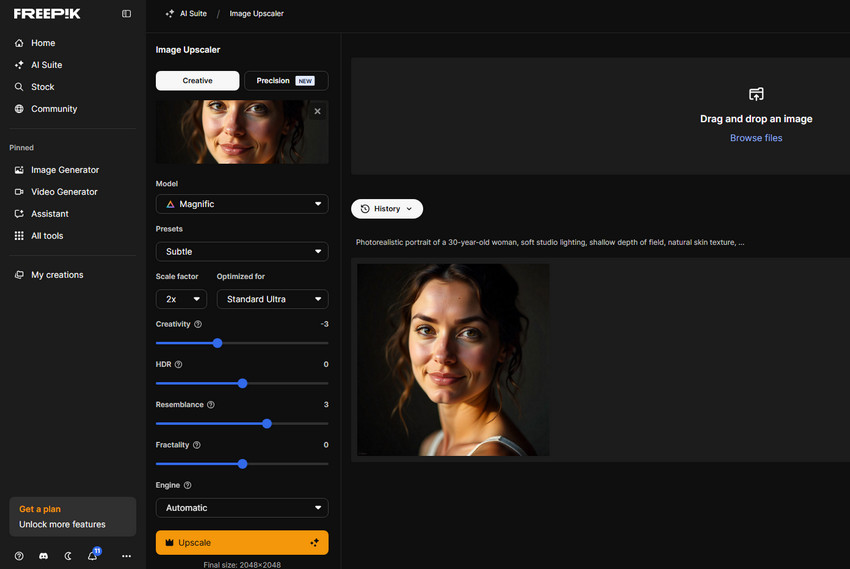850x569 pixels.
Task: Click the Fractality info icon
Action: 197,445
